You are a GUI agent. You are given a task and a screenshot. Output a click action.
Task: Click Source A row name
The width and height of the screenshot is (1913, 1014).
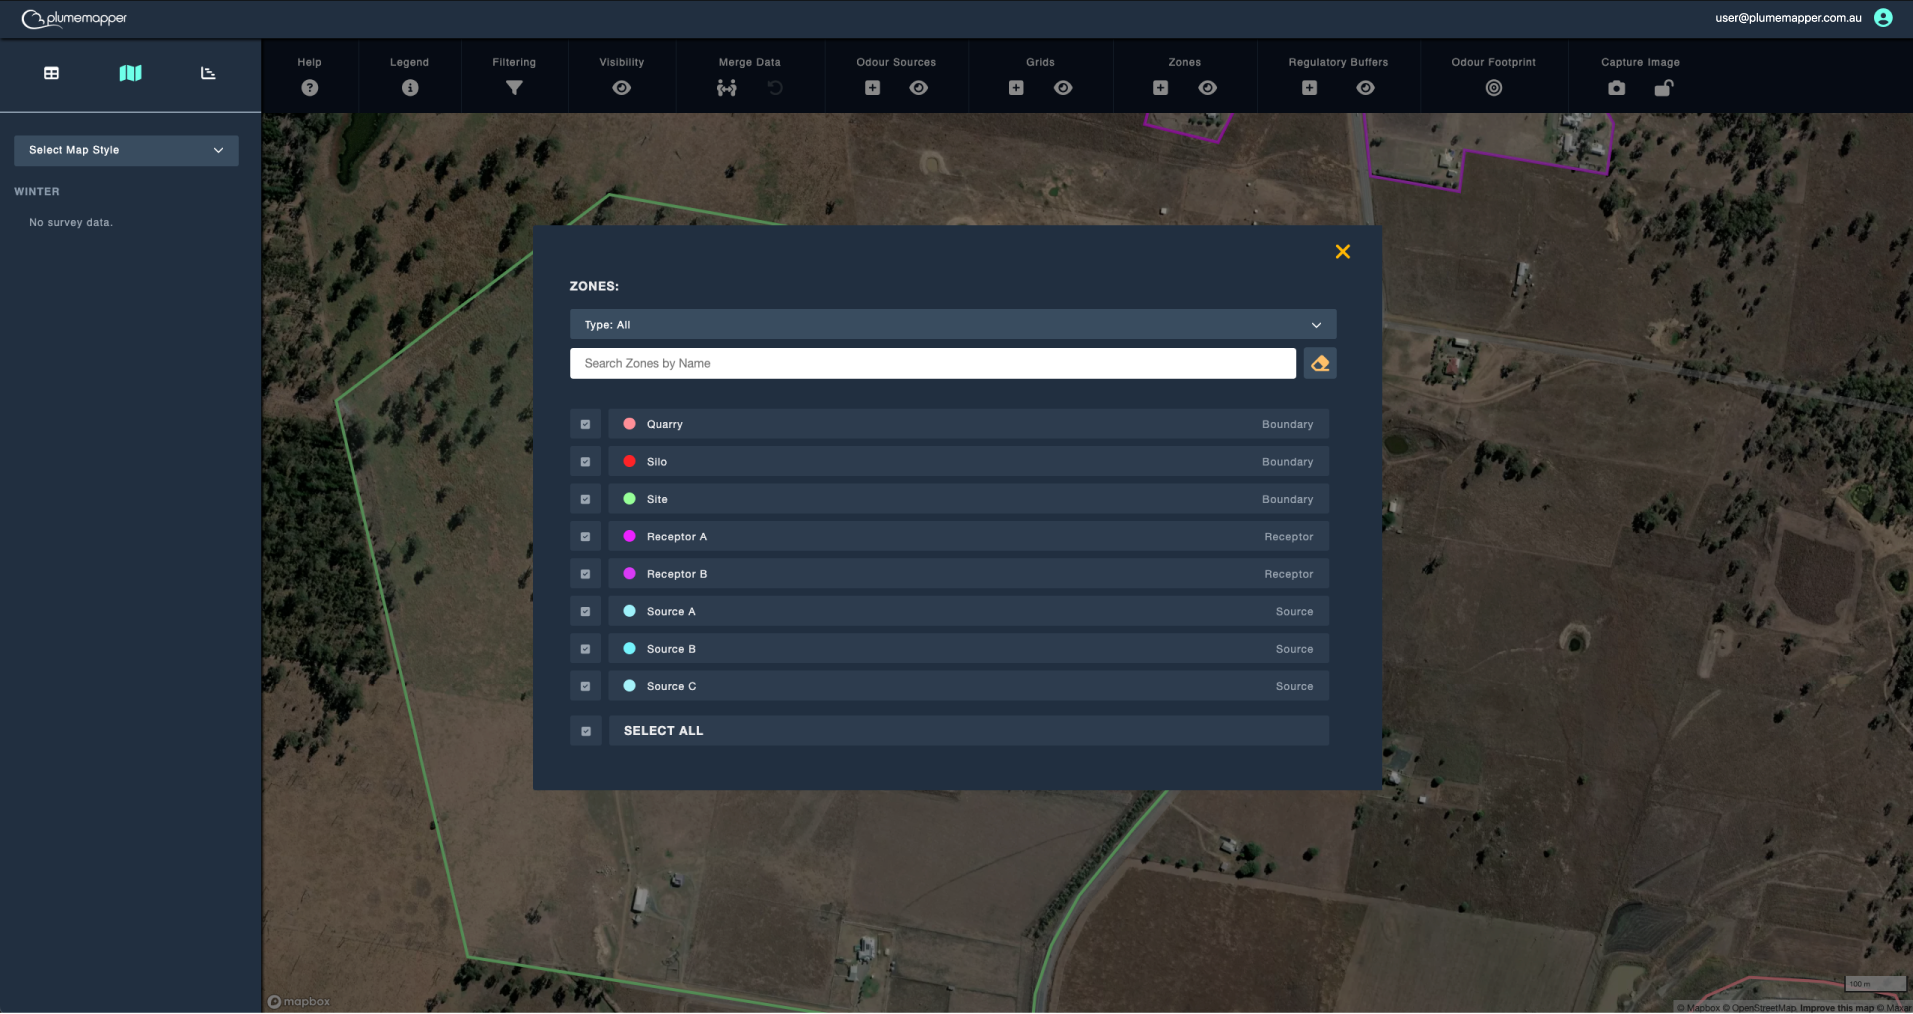[x=671, y=612]
